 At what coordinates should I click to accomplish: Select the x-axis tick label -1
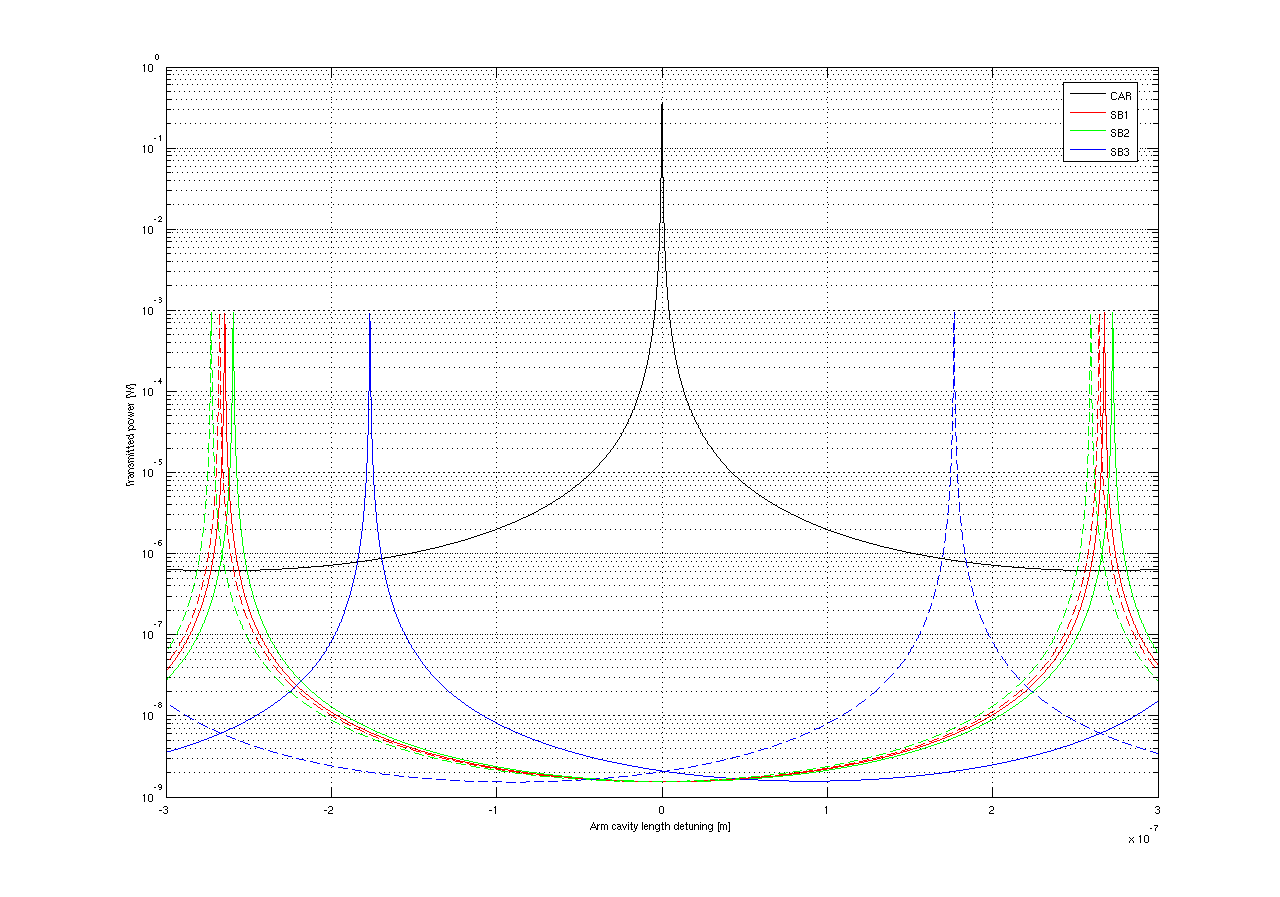coord(494,810)
